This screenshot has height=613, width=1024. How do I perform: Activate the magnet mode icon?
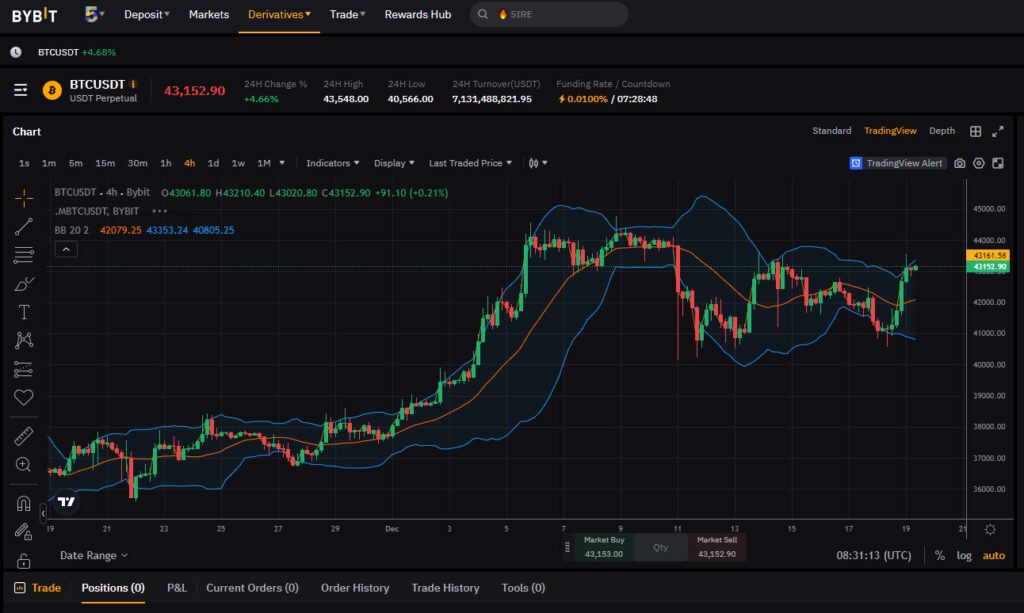24,503
